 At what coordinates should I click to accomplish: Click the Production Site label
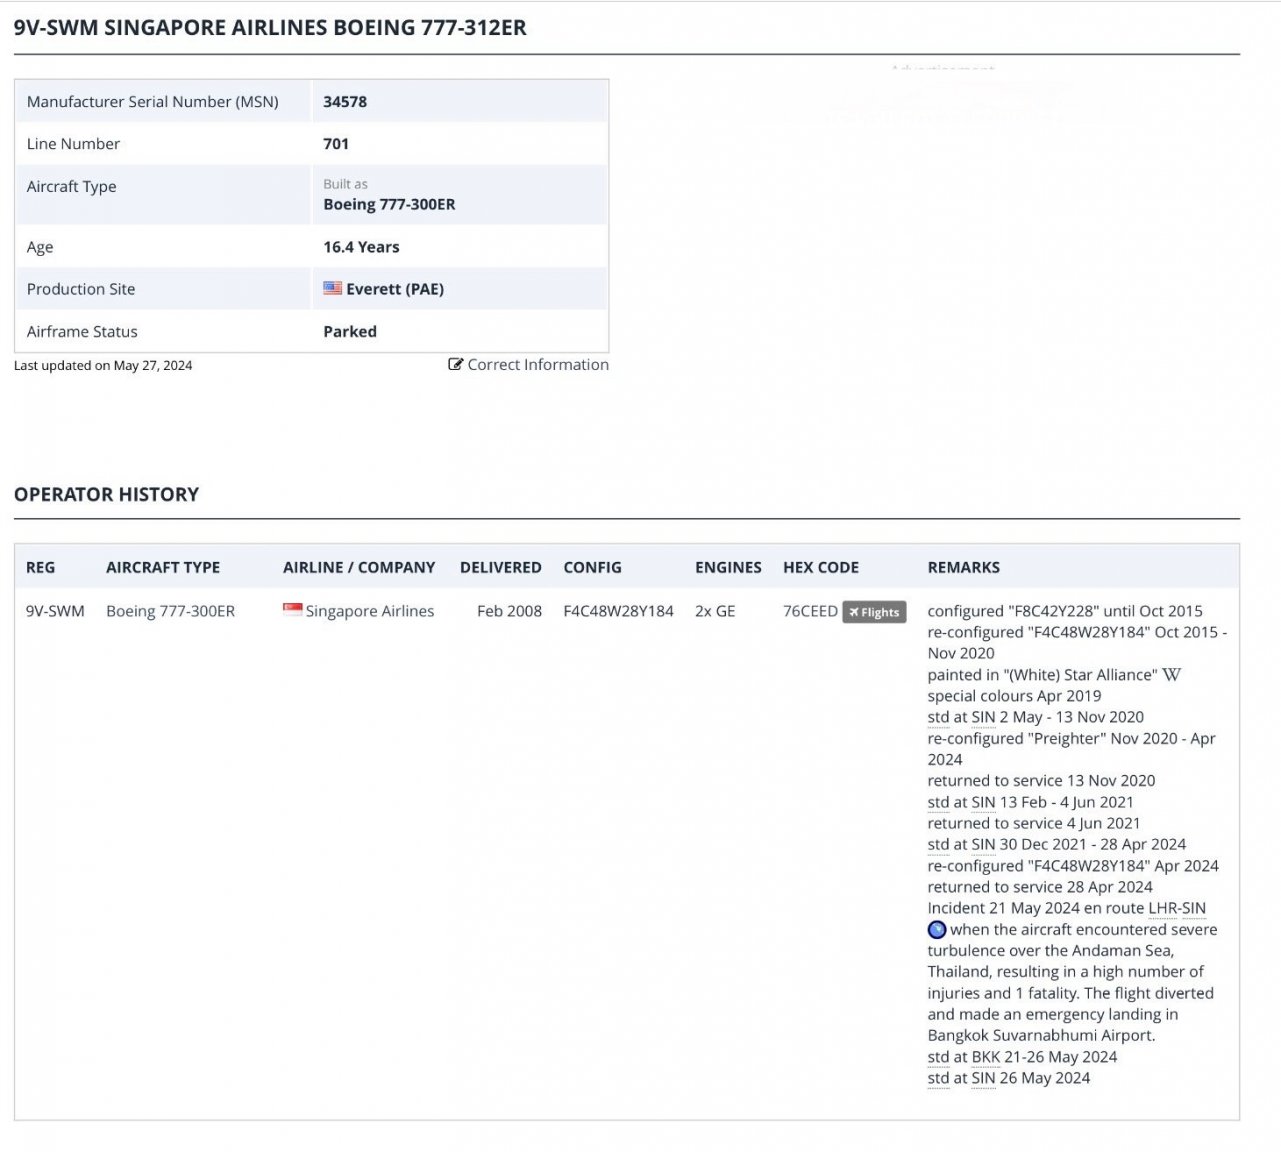81,289
